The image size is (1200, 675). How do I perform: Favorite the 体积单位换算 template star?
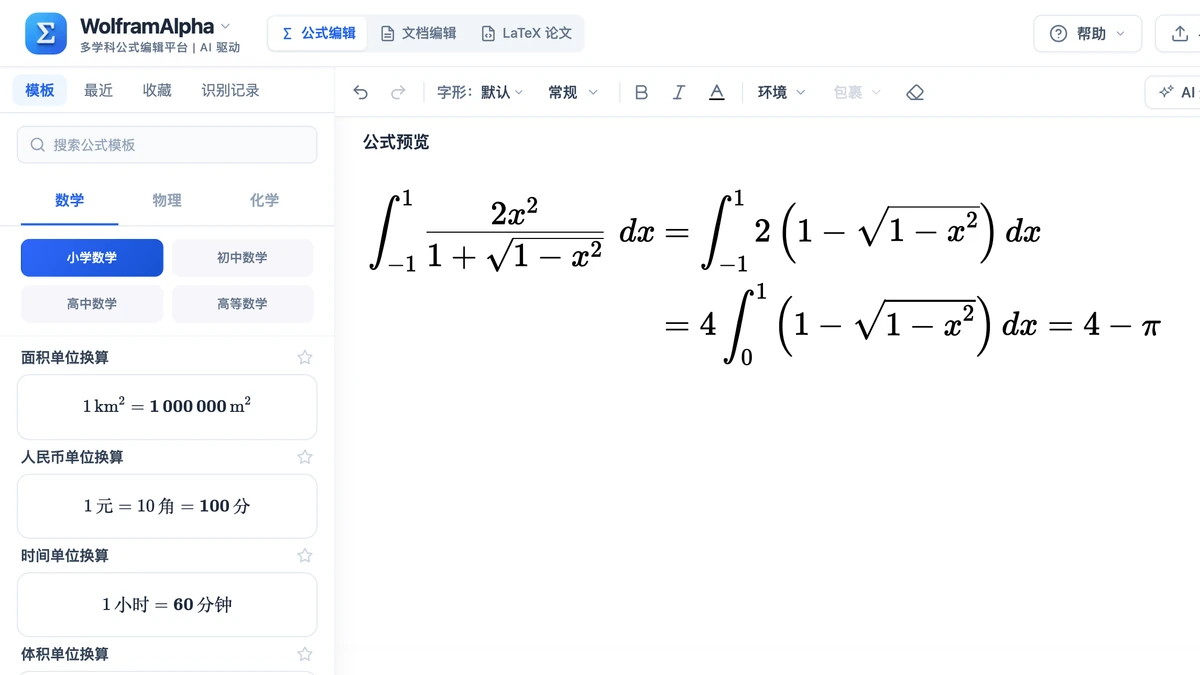[x=305, y=654]
